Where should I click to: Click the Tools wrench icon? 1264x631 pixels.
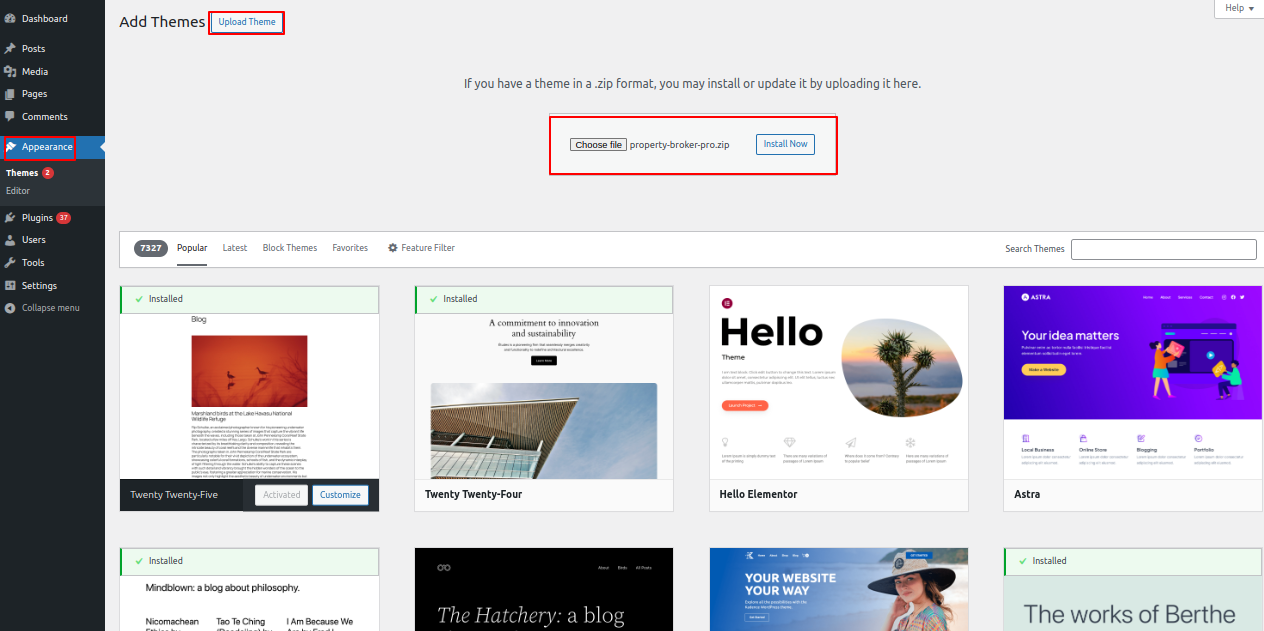pyautogui.click(x=10, y=263)
